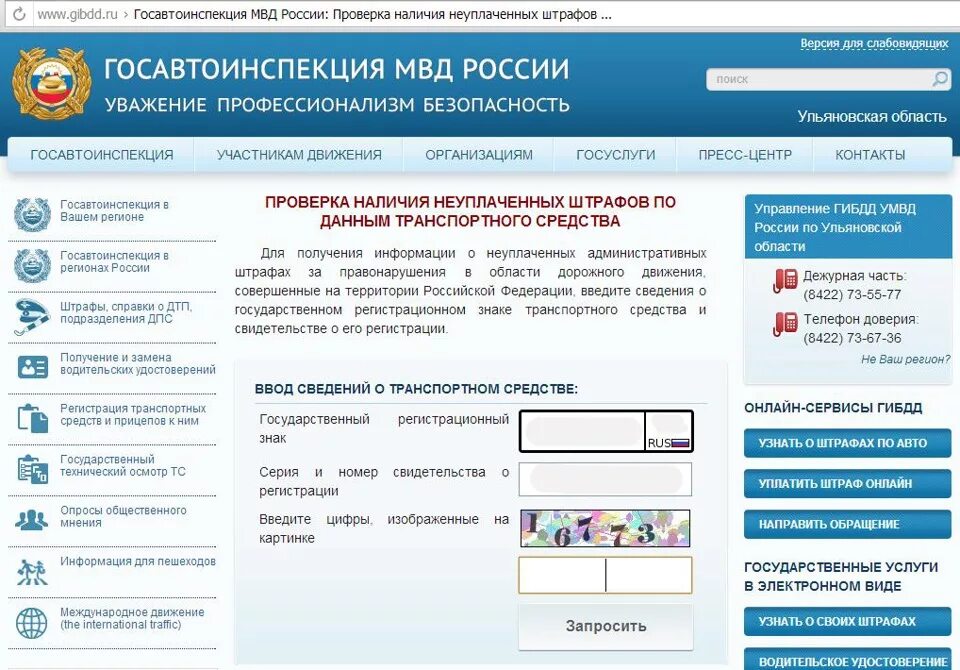960x670 pixels.
Task: Open the ГОСУСЛУГИ menu
Action: [x=615, y=155]
